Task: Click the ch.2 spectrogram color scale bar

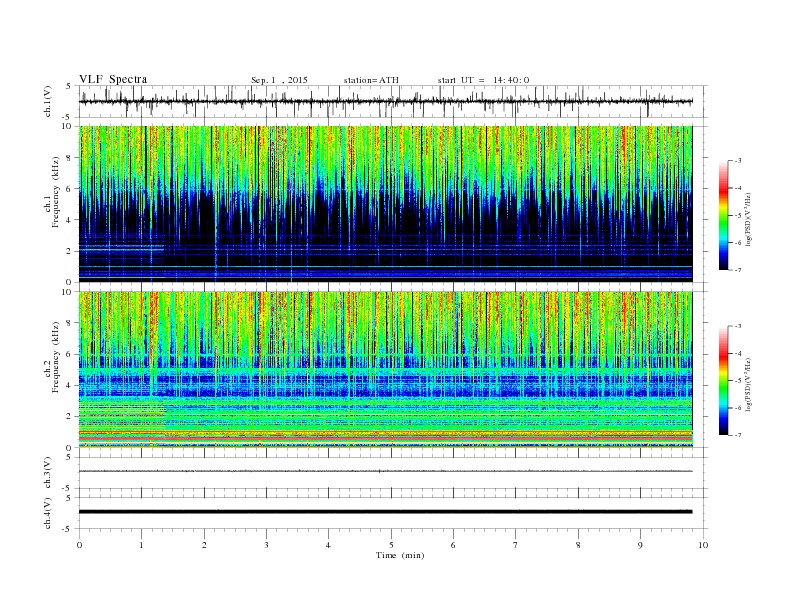Action: pos(724,380)
